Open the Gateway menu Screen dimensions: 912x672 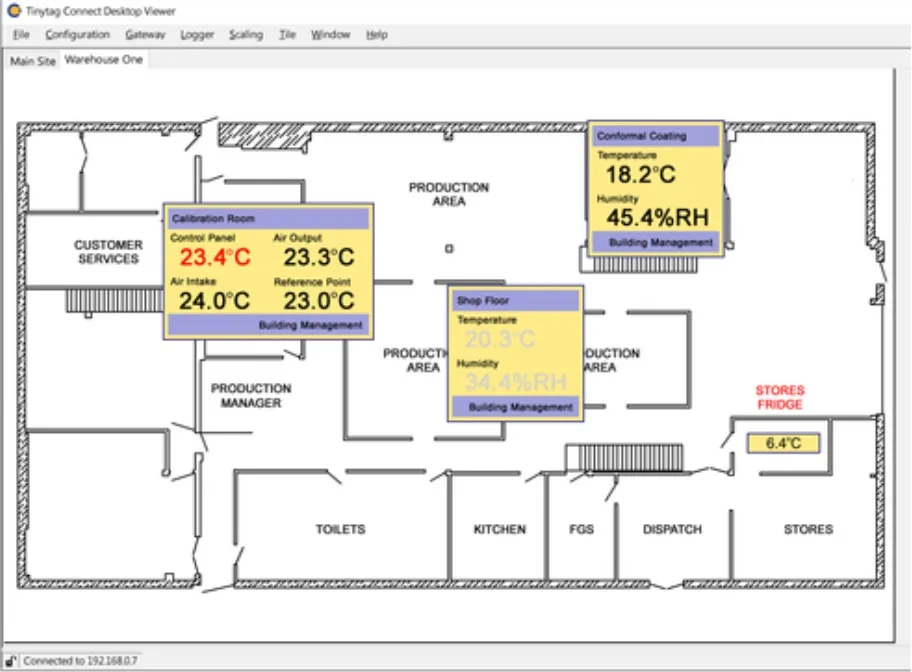tap(146, 34)
